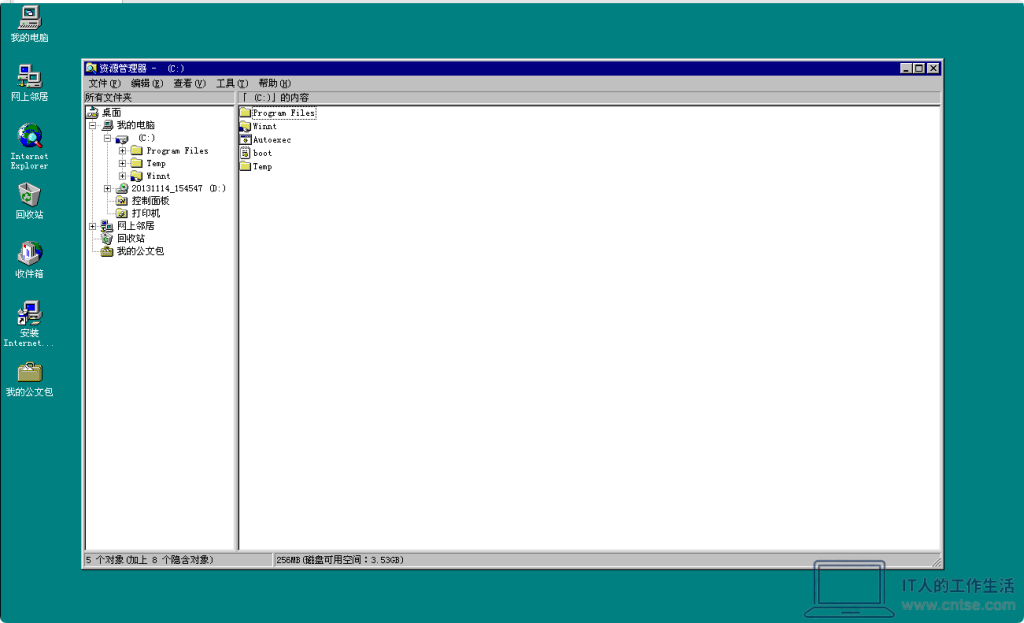Click Temp folder icon in tree
The width and height of the screenshot is (1024, 623).
[136, 163]
